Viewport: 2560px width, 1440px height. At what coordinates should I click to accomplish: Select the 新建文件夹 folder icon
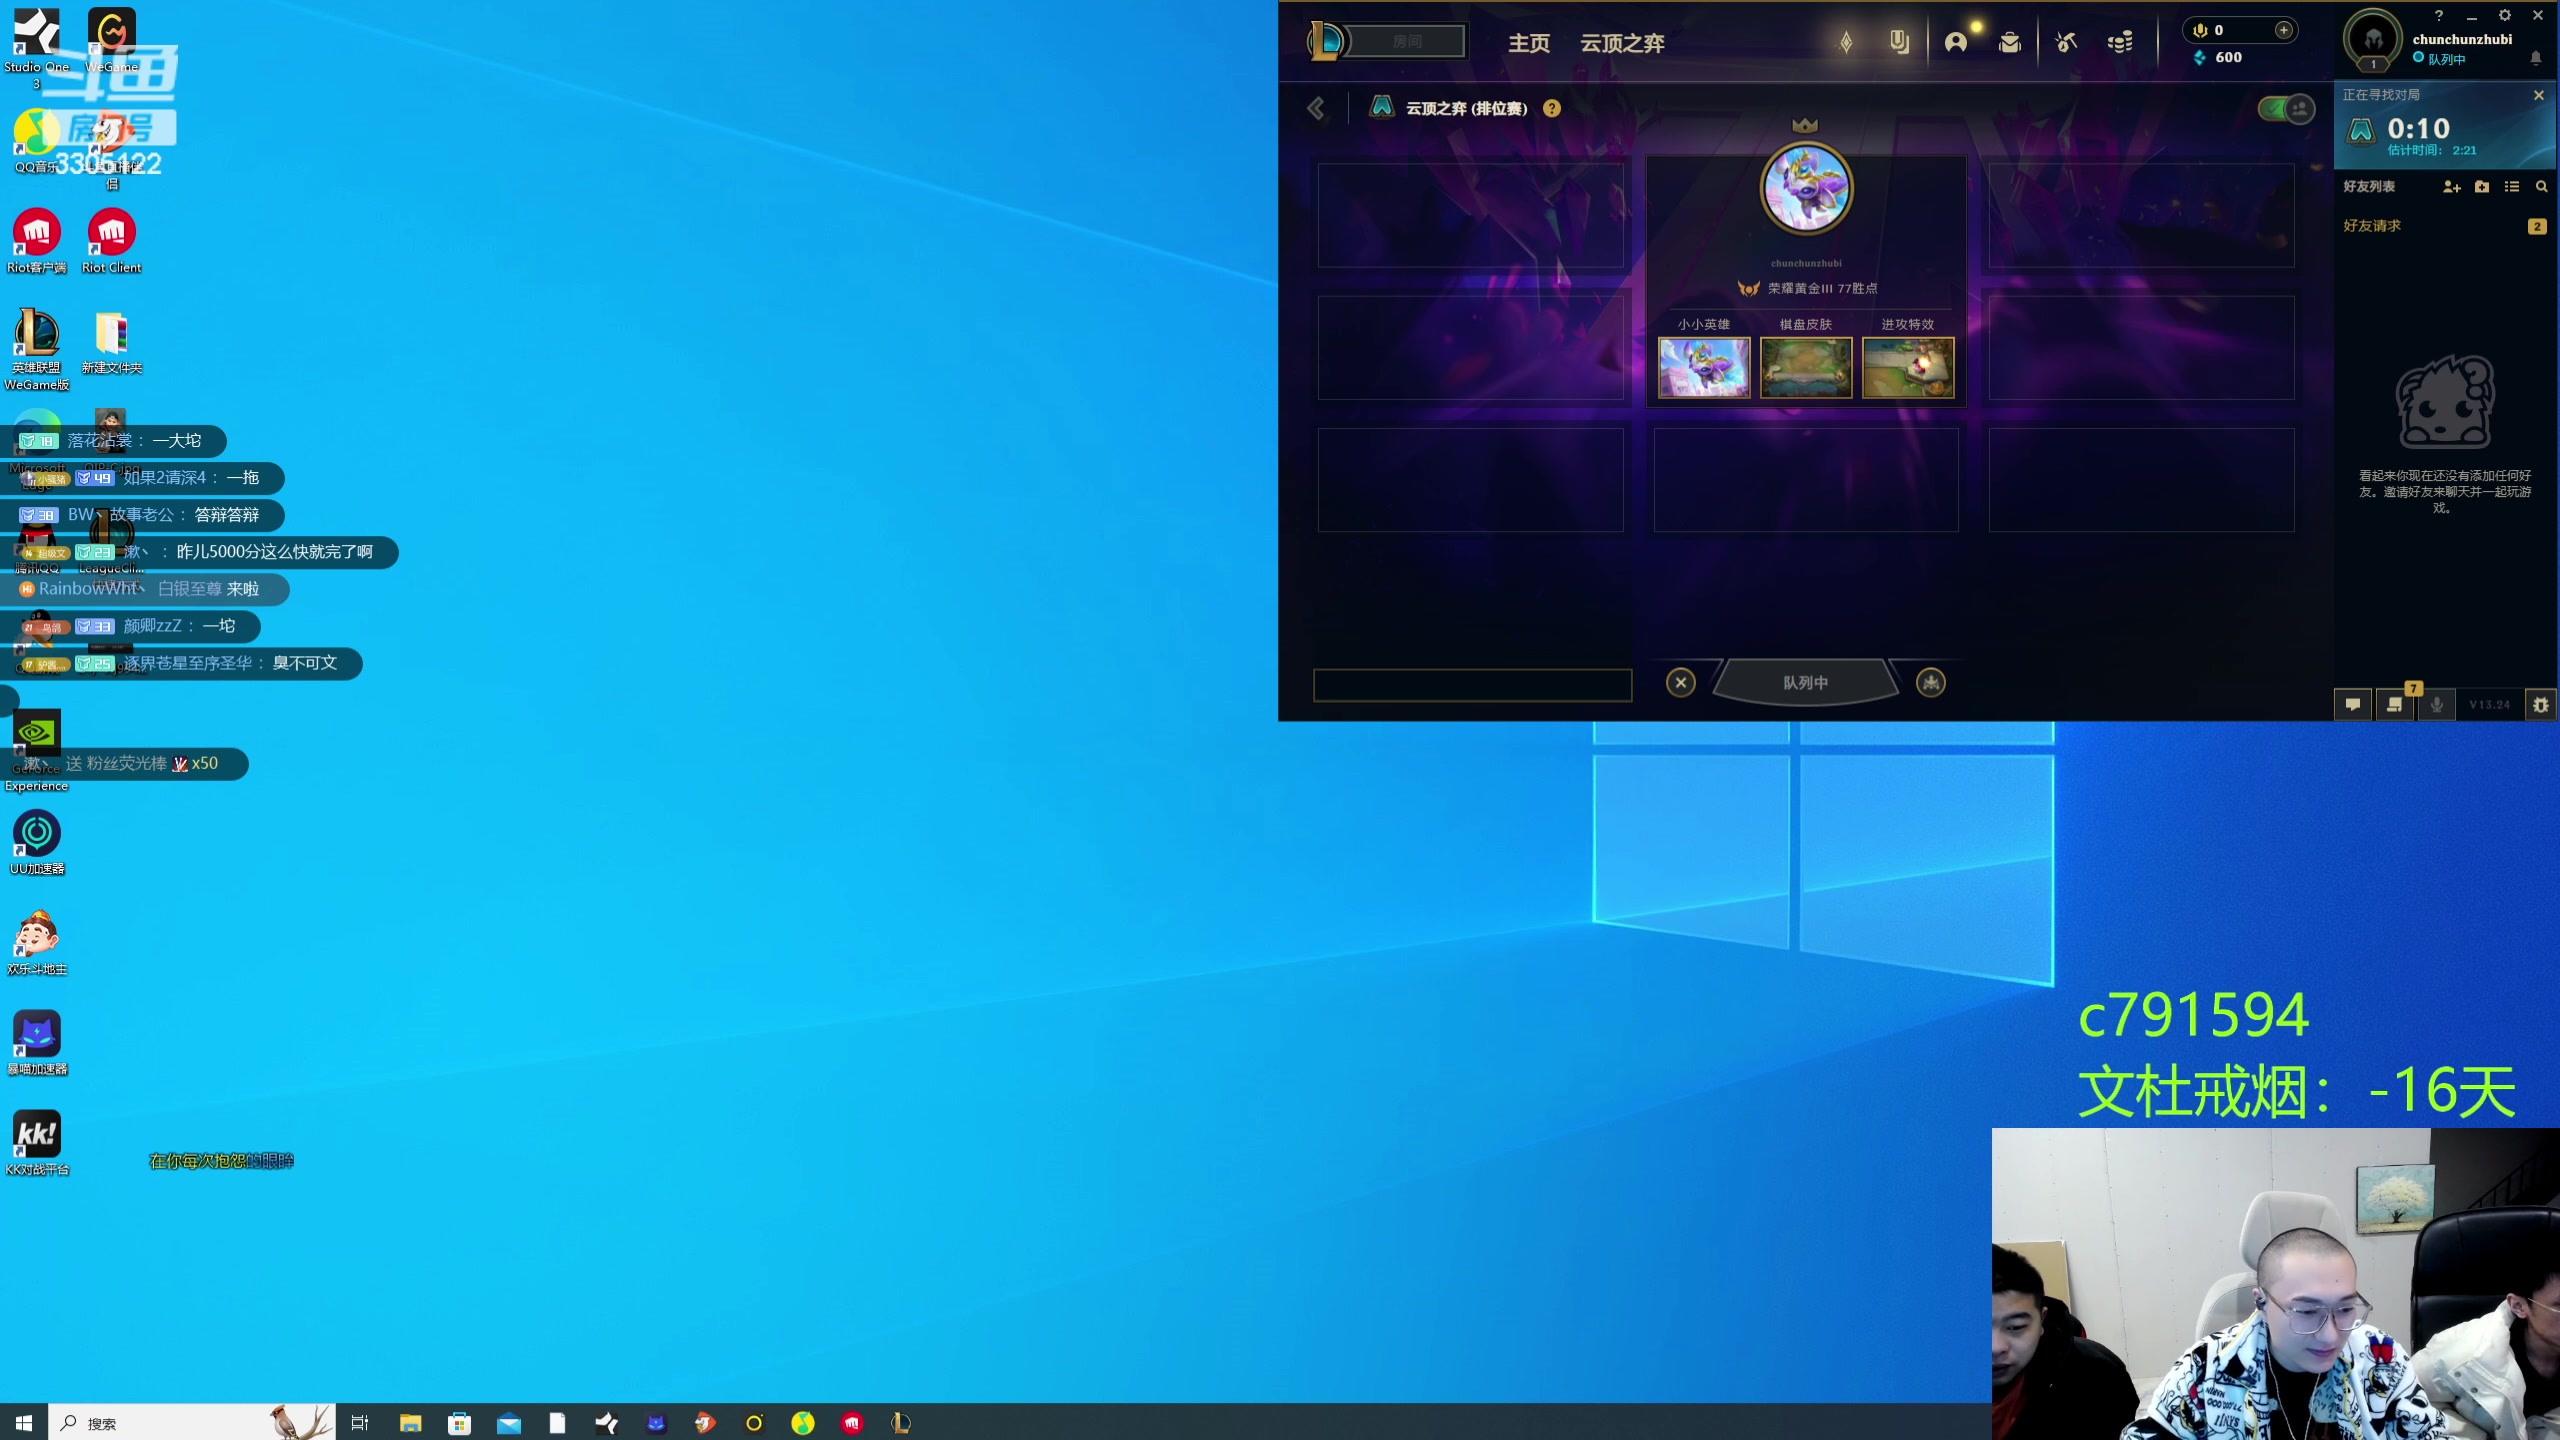click(112, 342)
